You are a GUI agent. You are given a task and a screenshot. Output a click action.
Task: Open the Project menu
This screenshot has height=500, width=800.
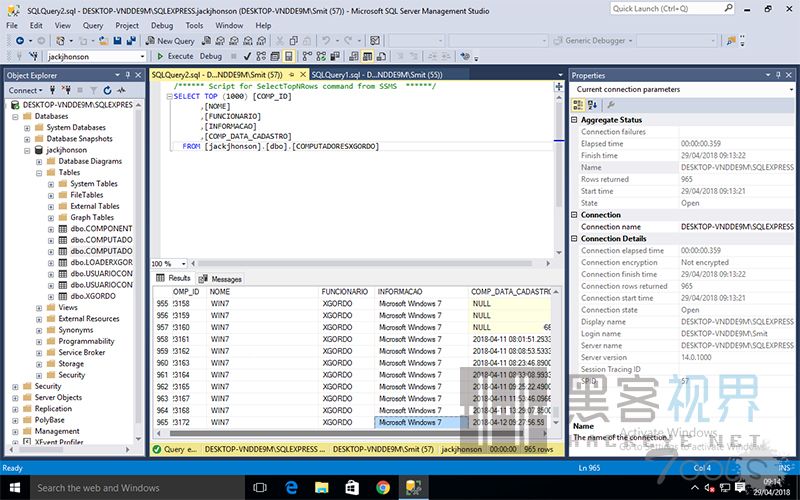127,25
